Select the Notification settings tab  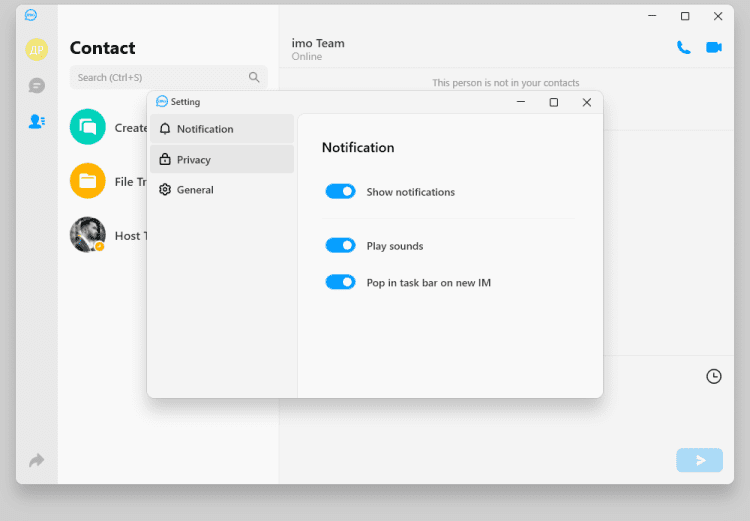pos(222,129)
